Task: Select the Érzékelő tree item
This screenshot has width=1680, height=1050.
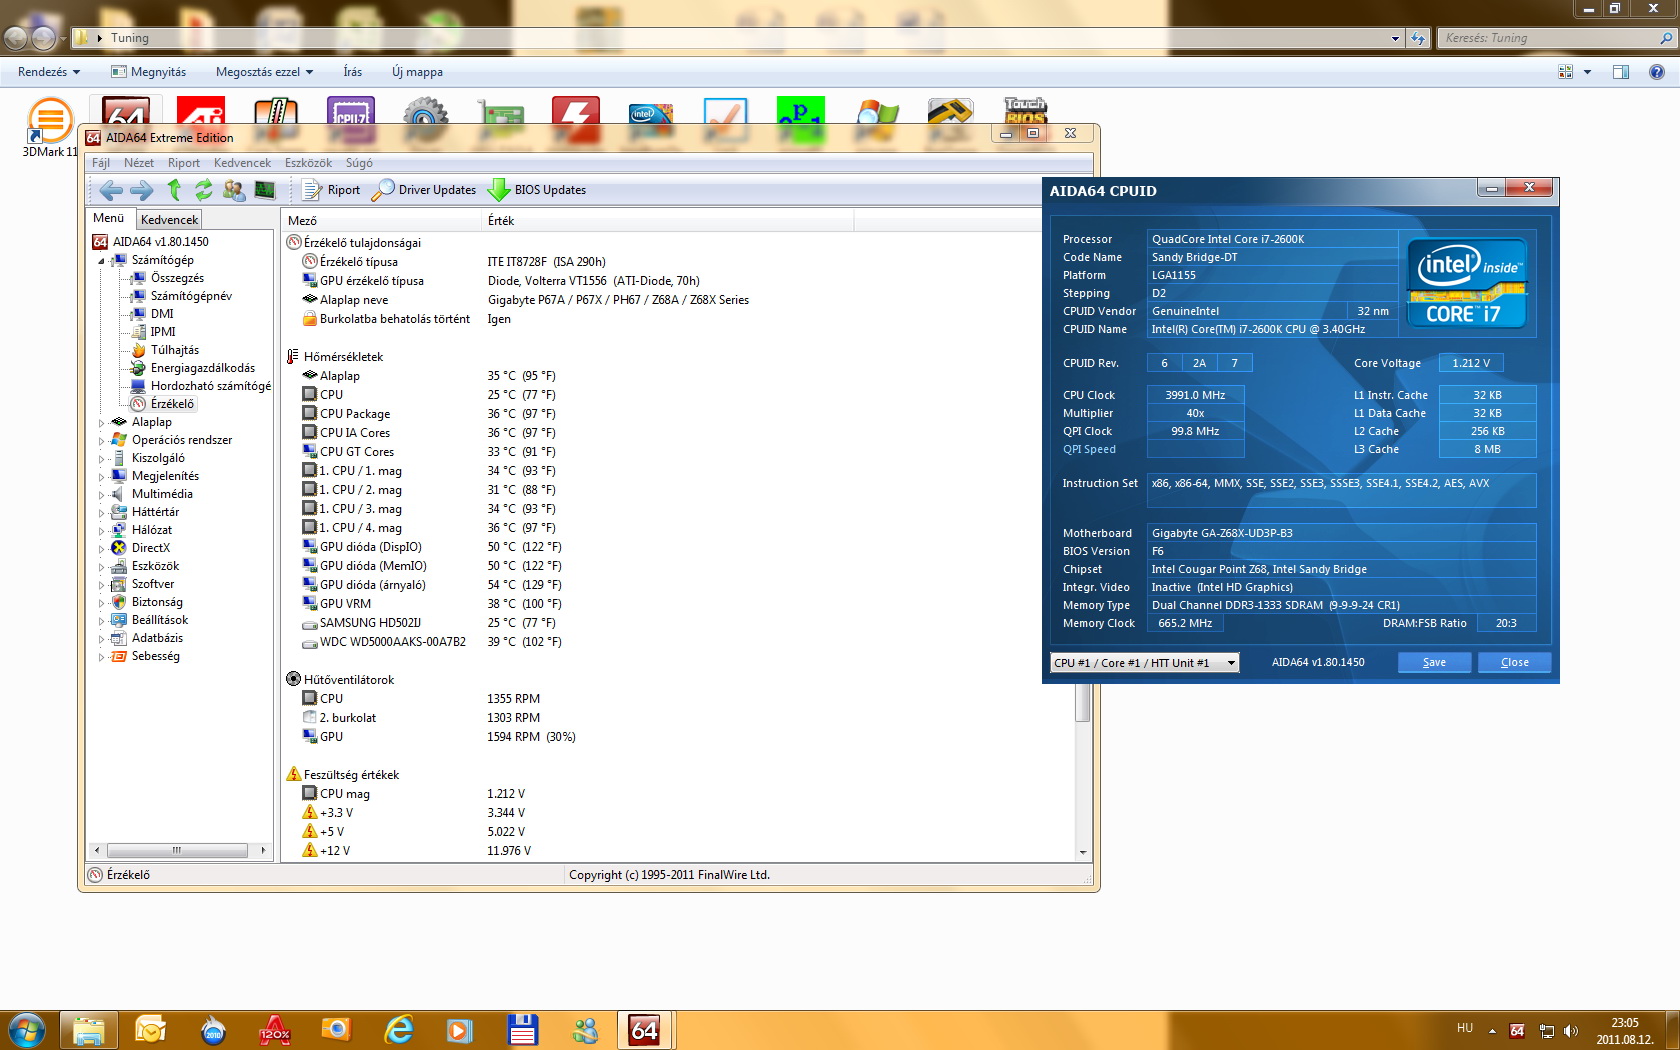Action: pyautogui.click(x=172, y=404)
